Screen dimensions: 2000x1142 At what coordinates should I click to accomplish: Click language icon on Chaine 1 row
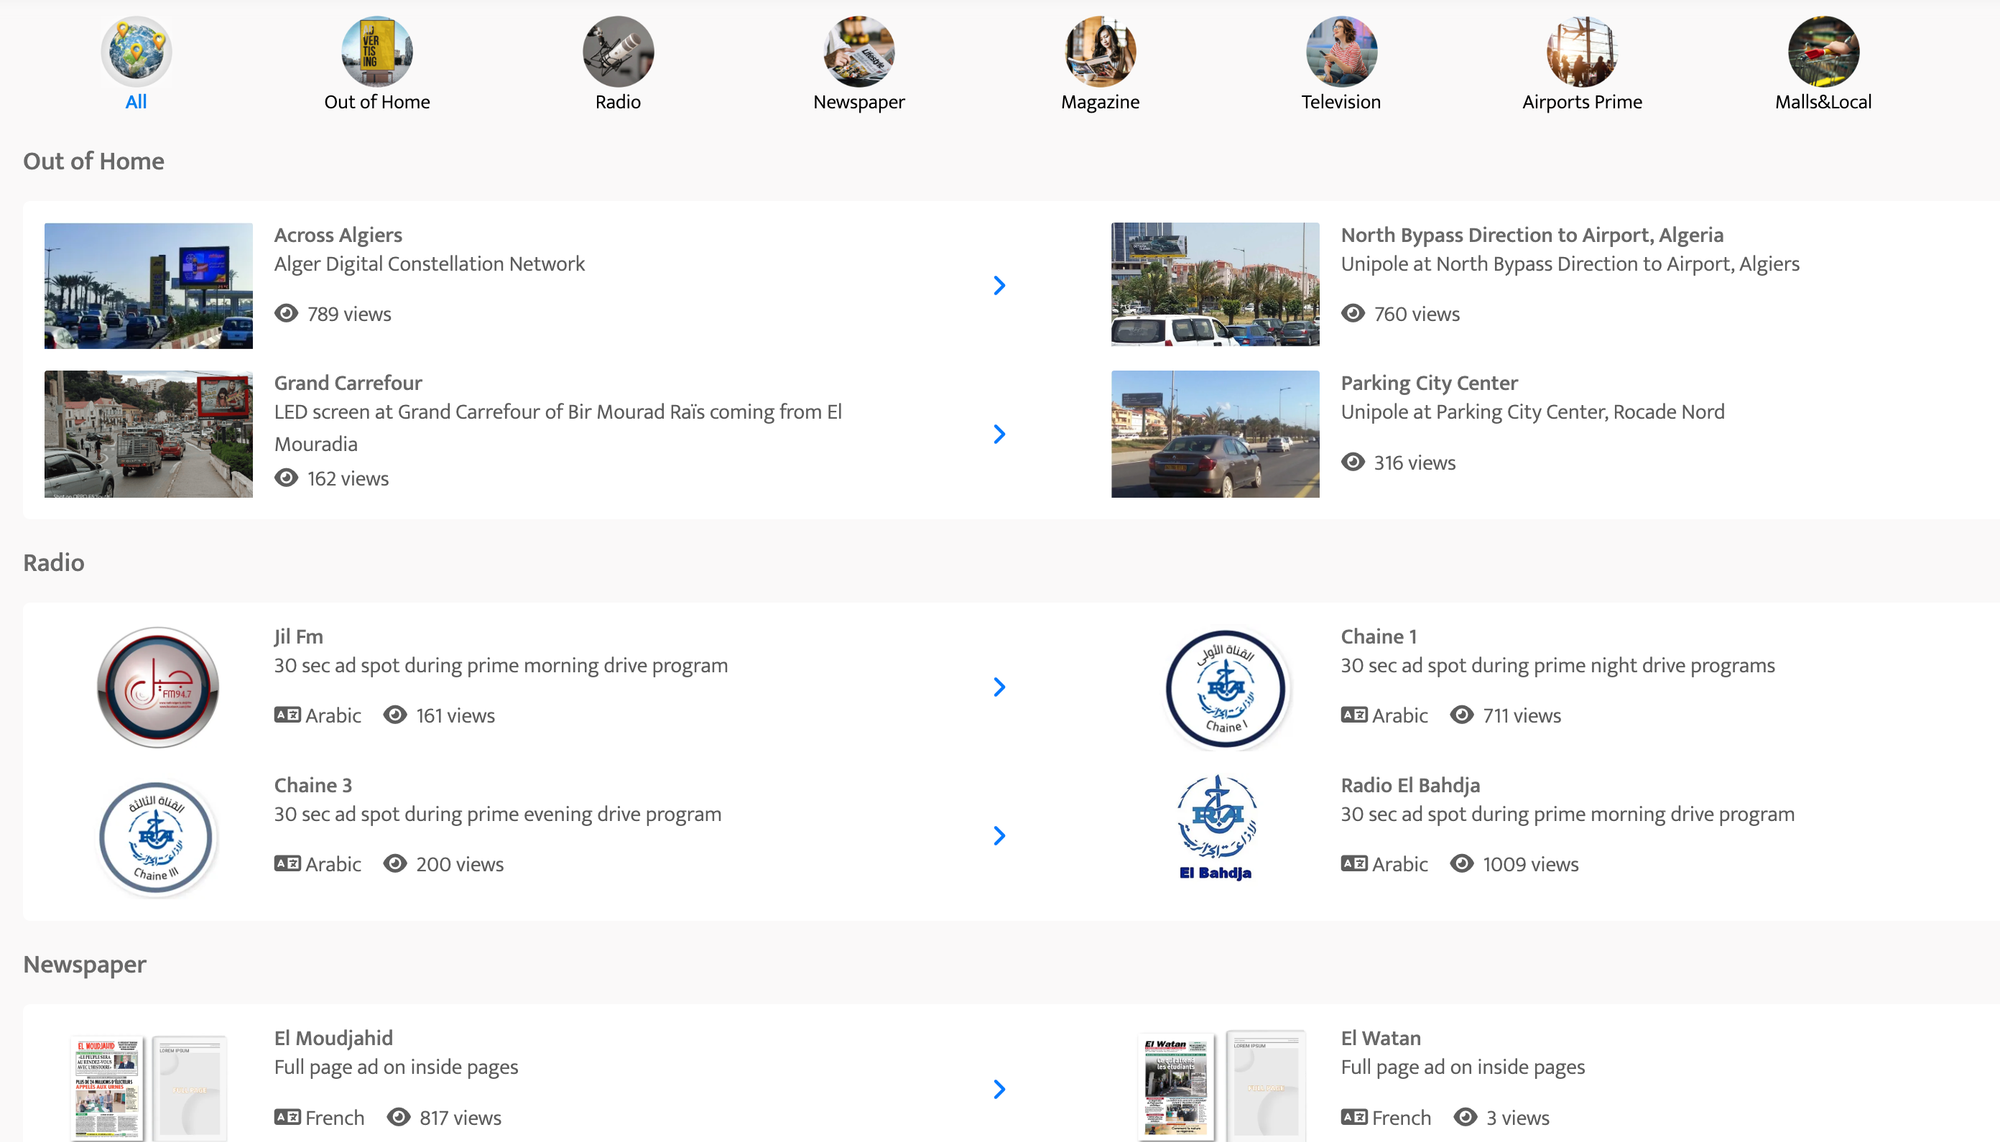pos(1354,715)
